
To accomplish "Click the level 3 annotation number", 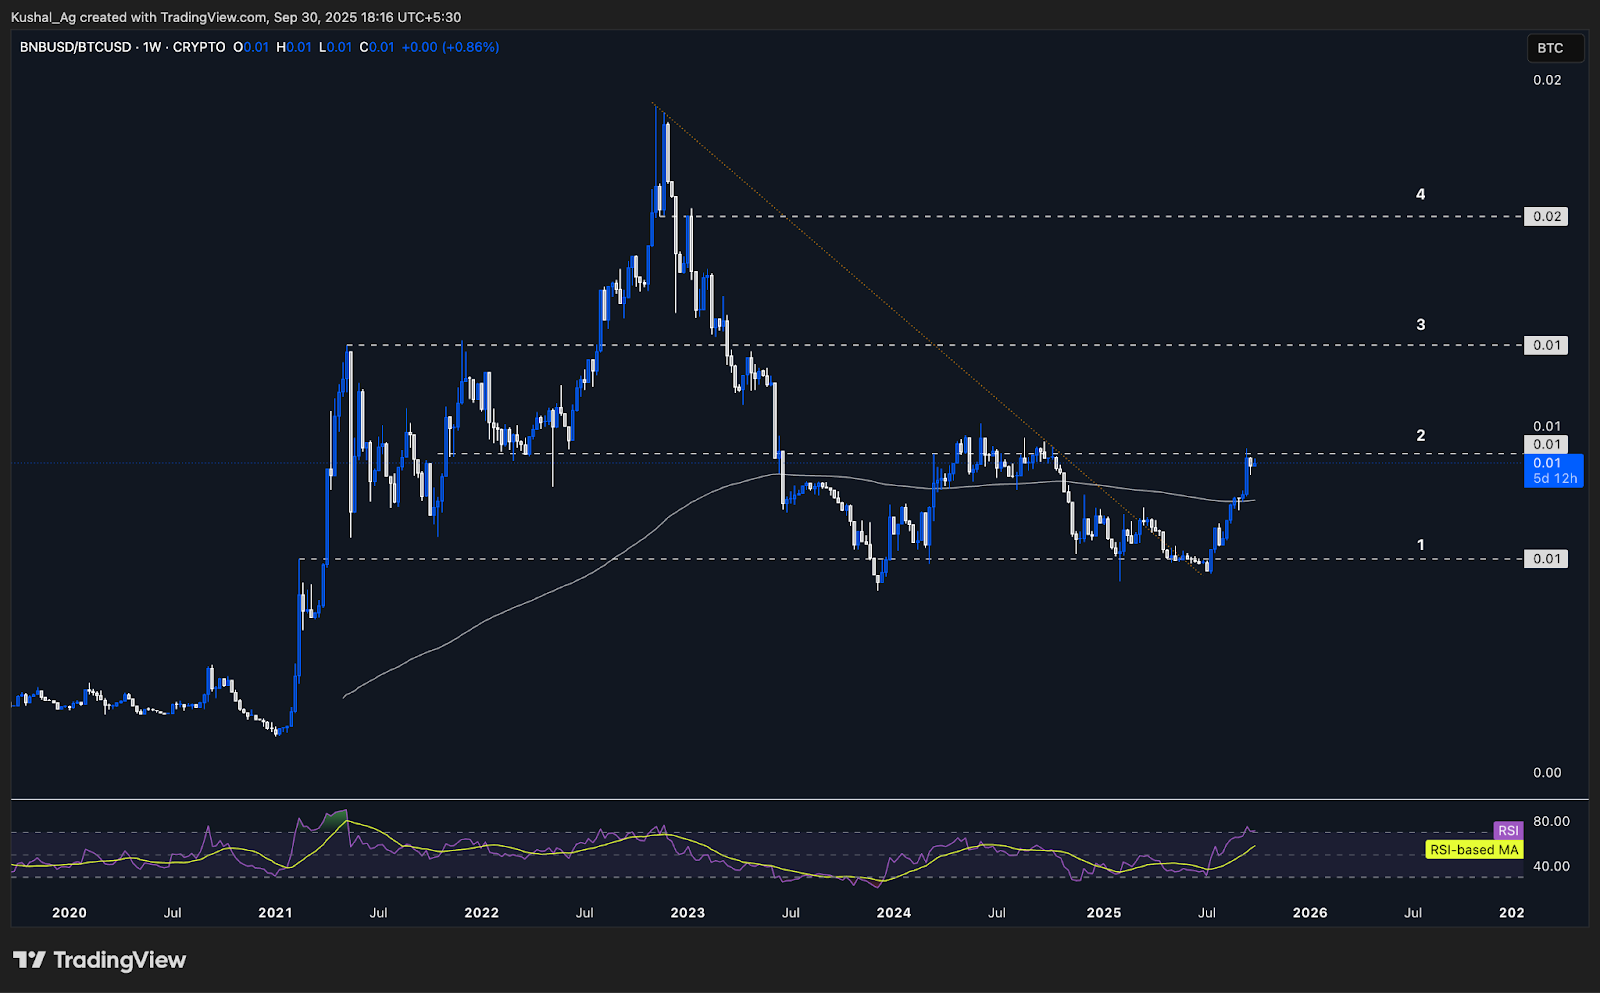I will (x=1420, y=324).
